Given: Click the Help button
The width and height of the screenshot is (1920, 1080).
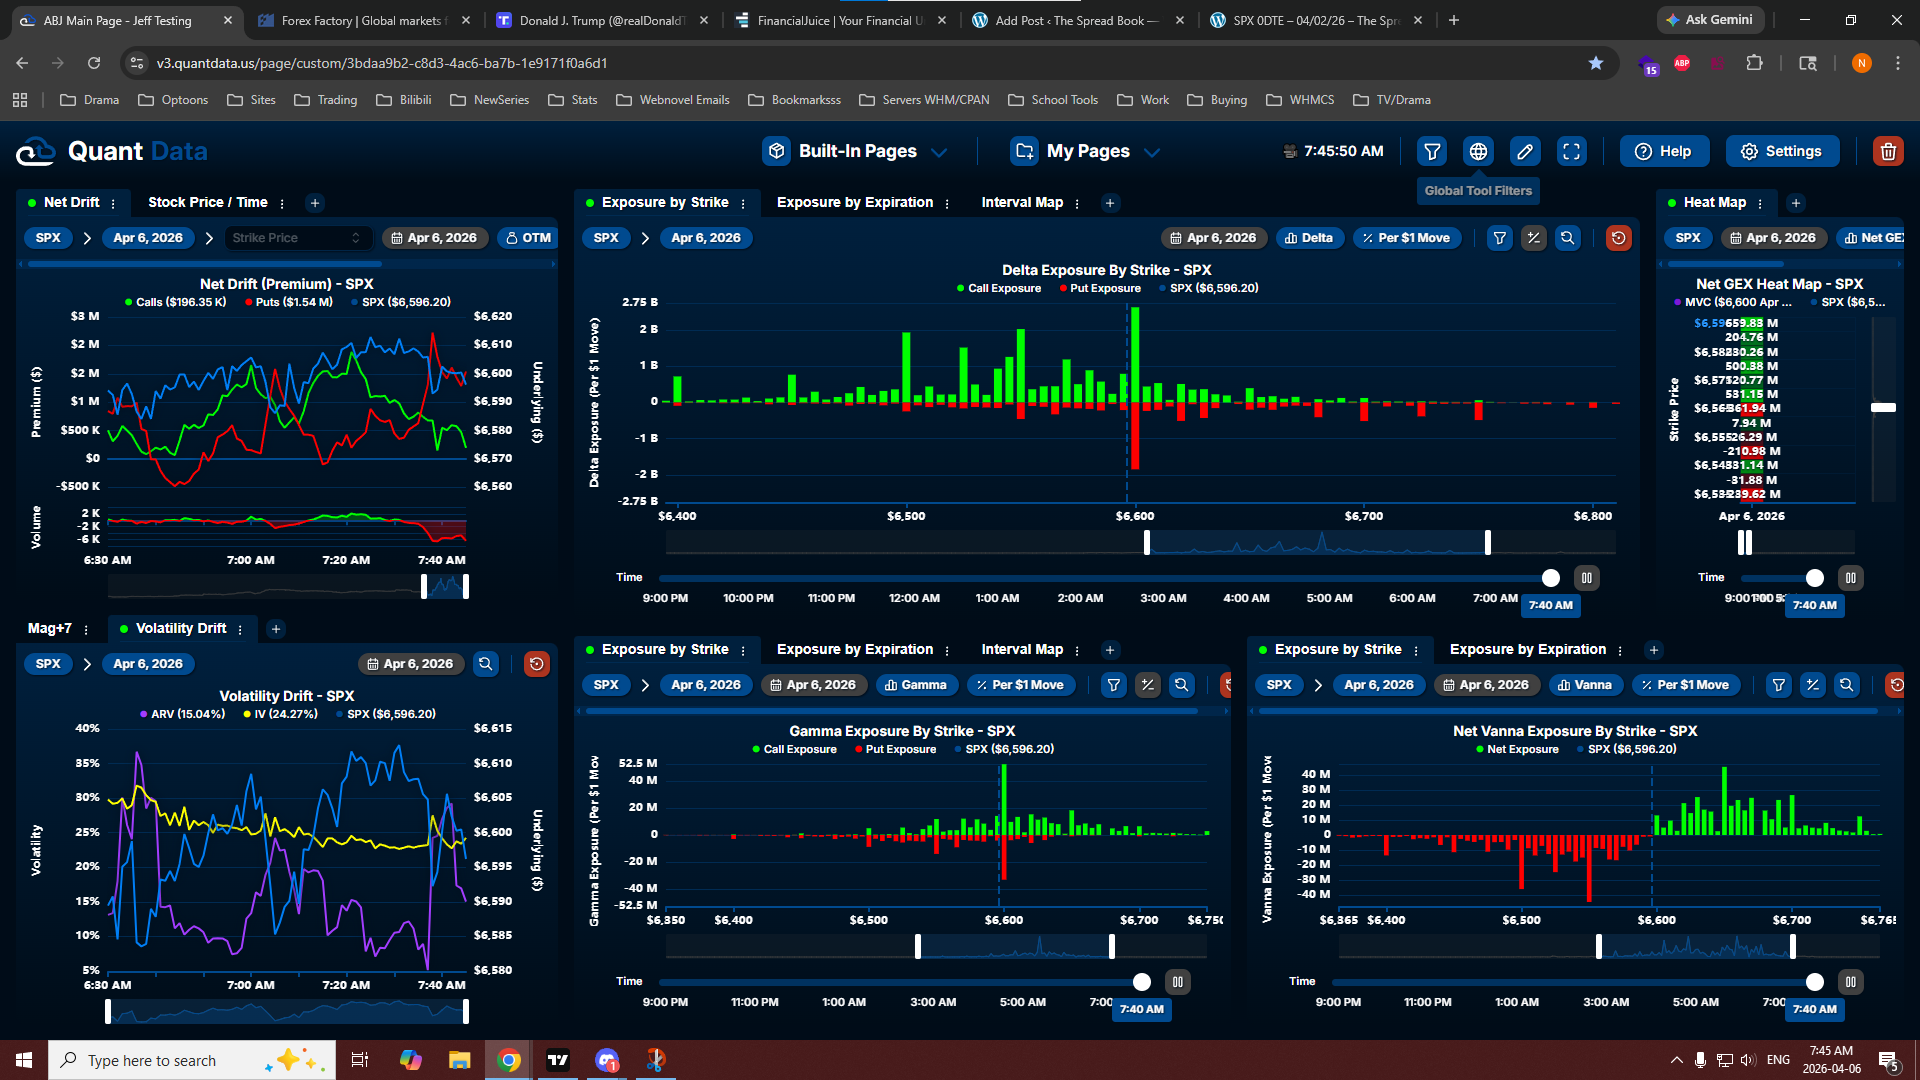Looking at the screenshot, I should [1663, 152].
